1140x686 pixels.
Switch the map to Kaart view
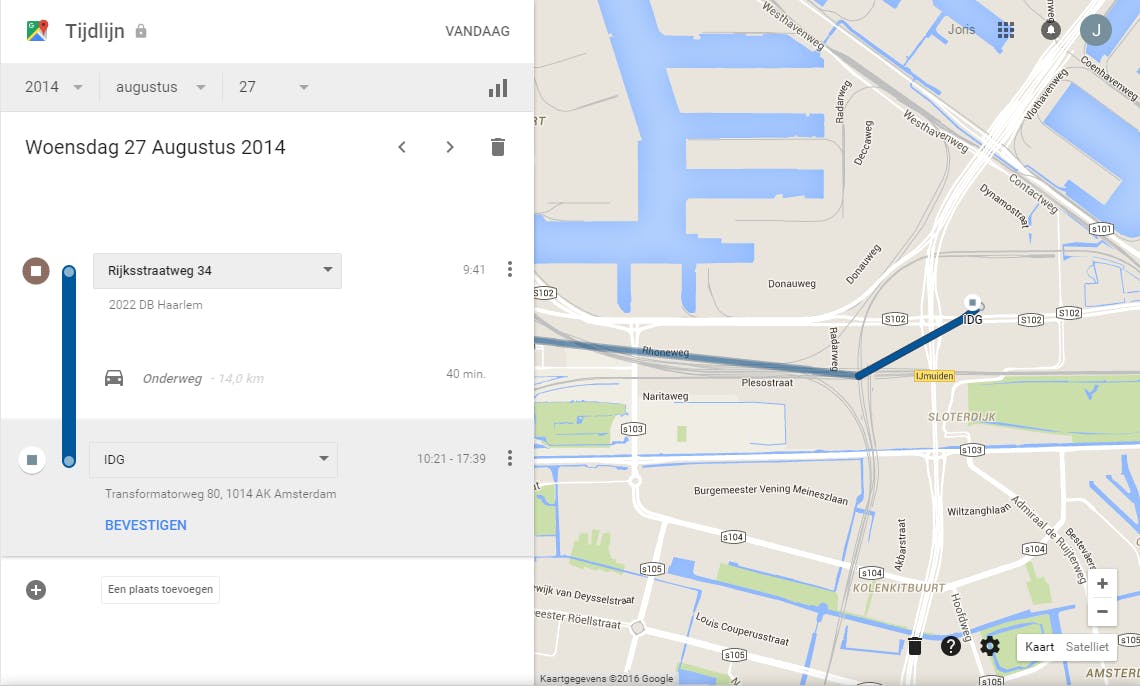tap(1039, 647)
